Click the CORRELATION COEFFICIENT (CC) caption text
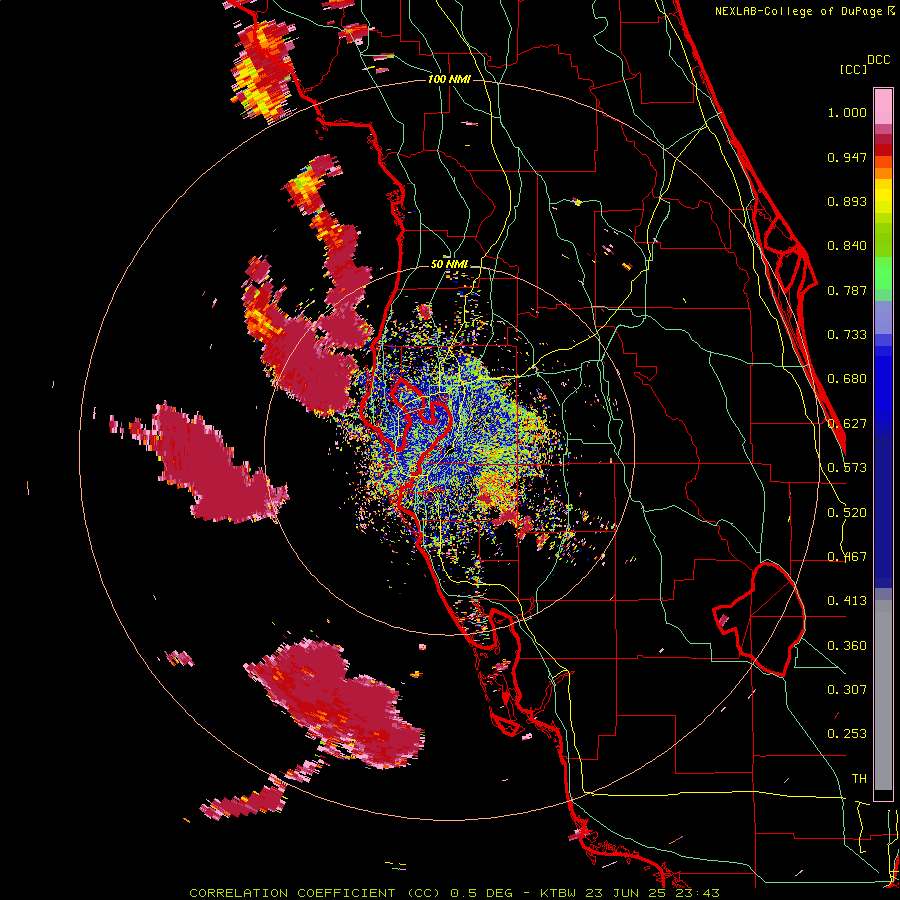 (316, 893)
